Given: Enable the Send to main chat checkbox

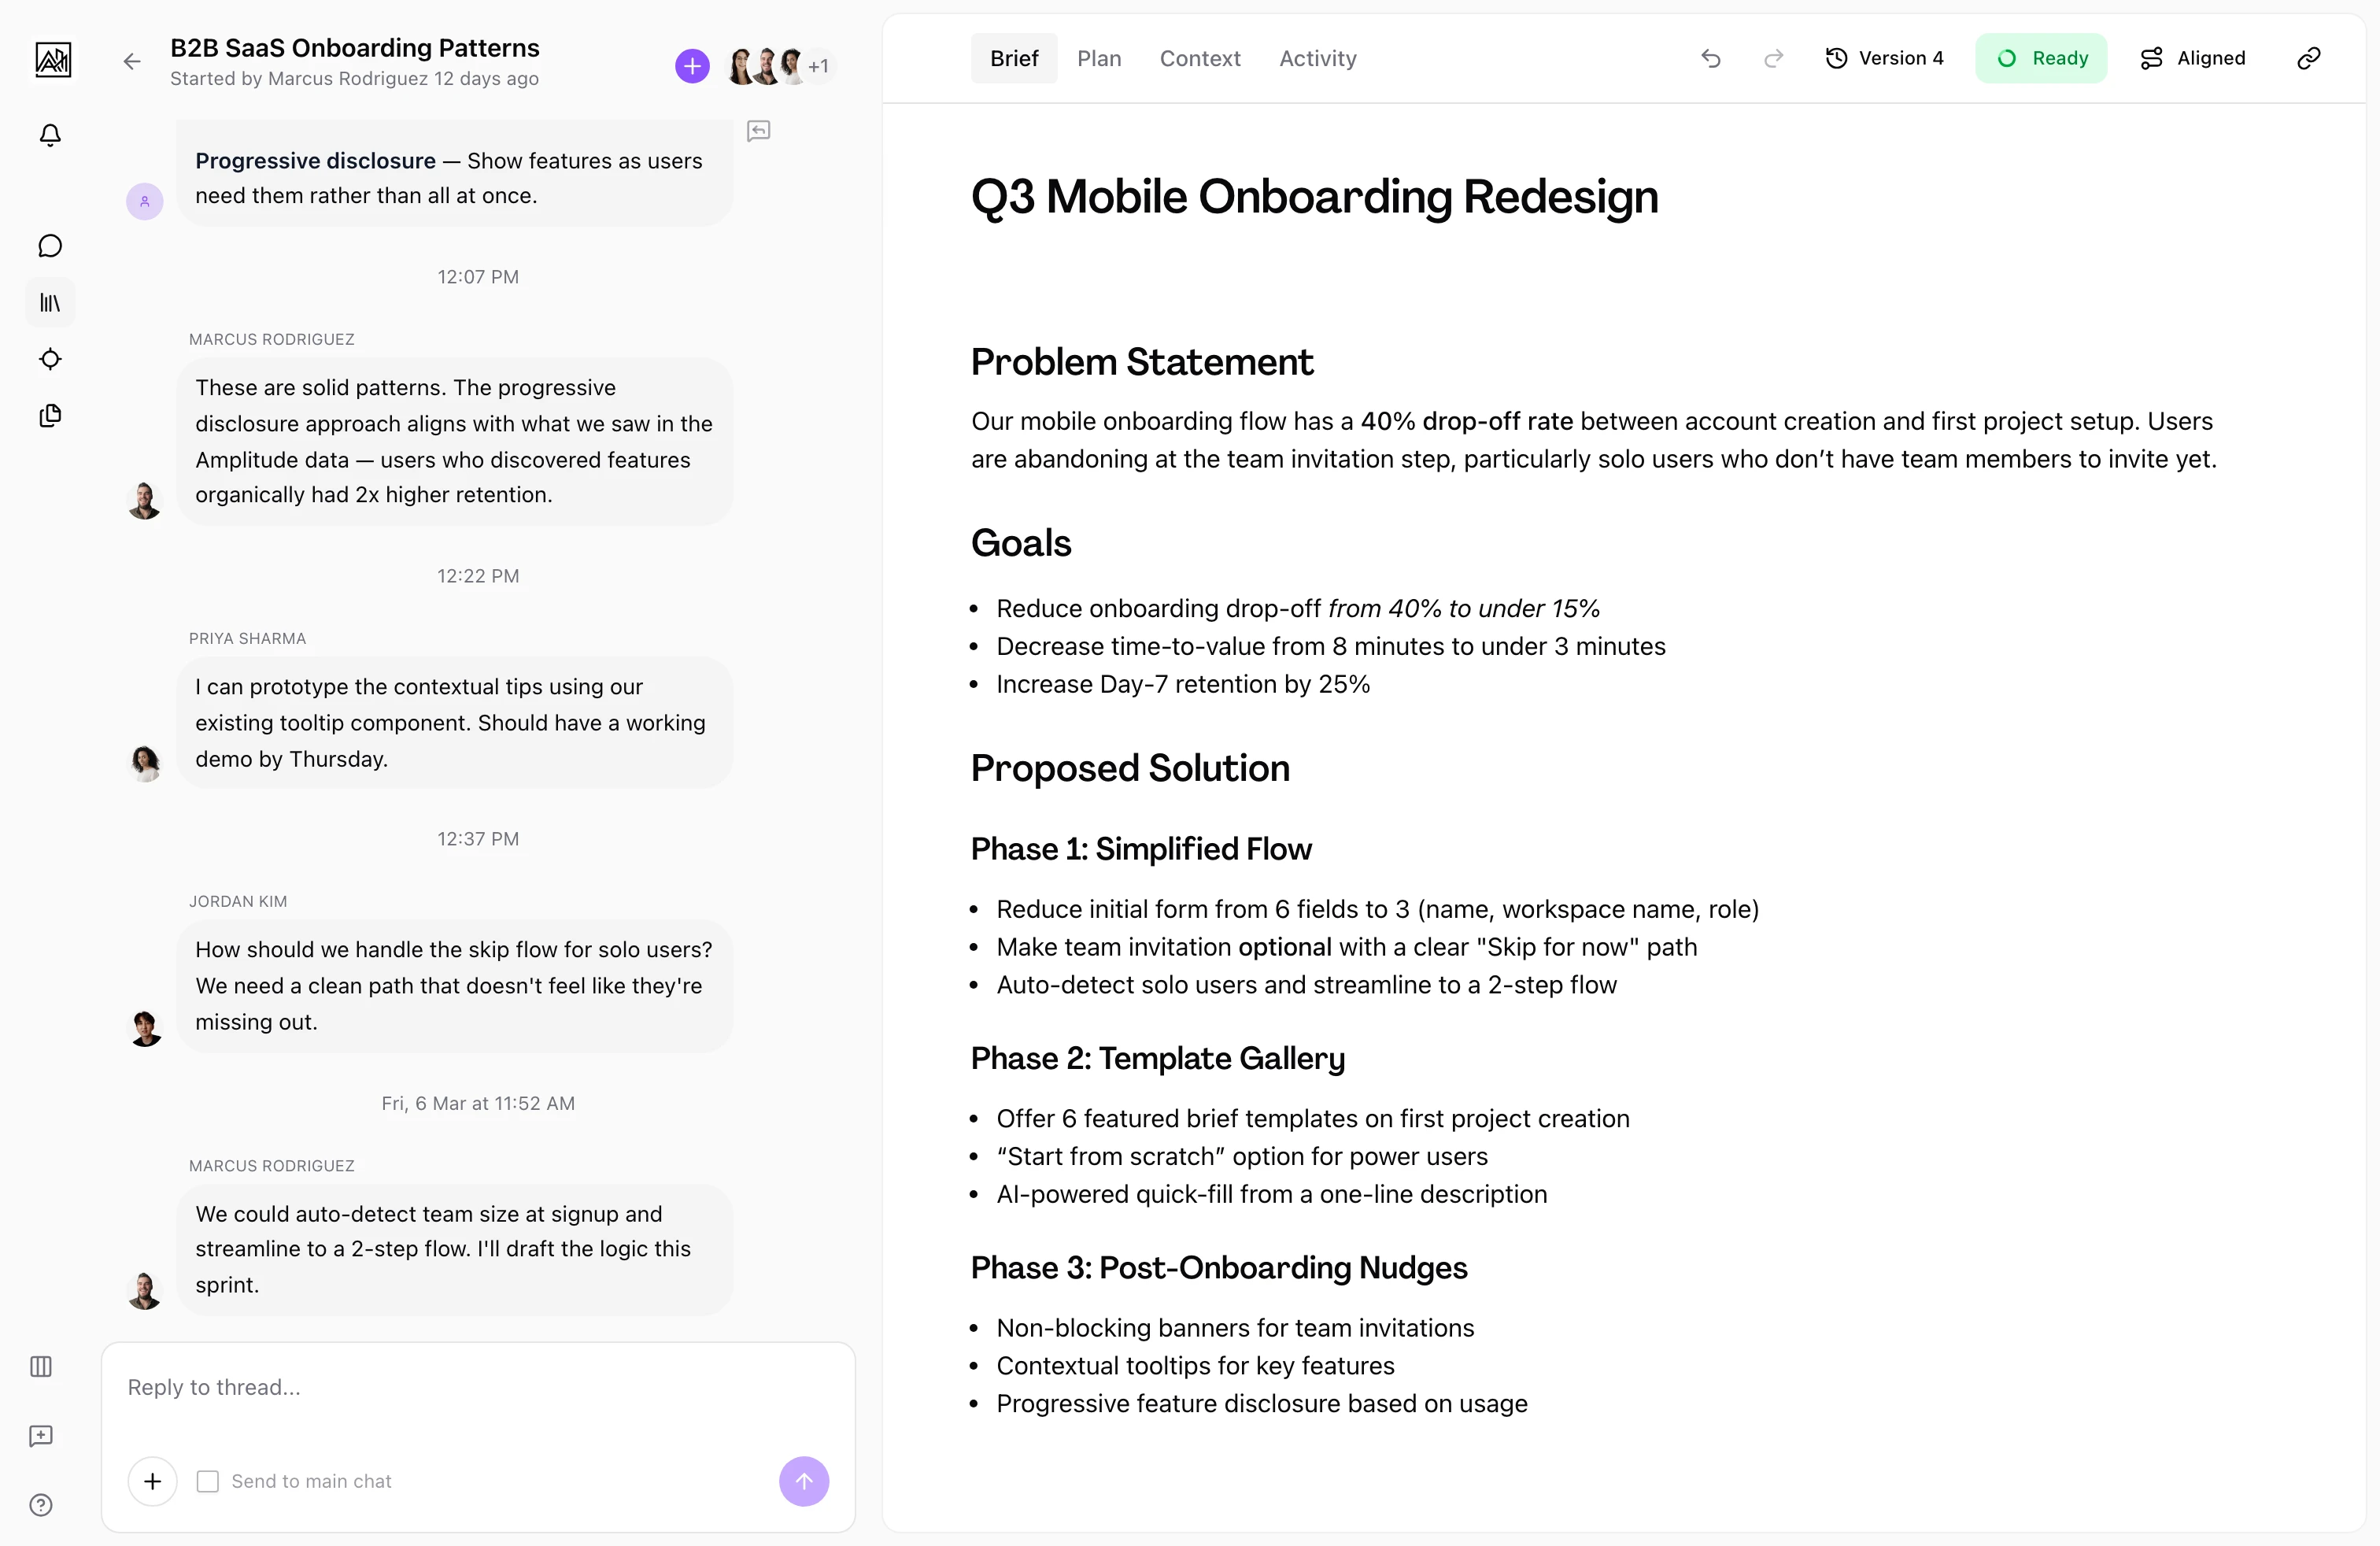Looking at the screenshot, I should click(208, 1481).
